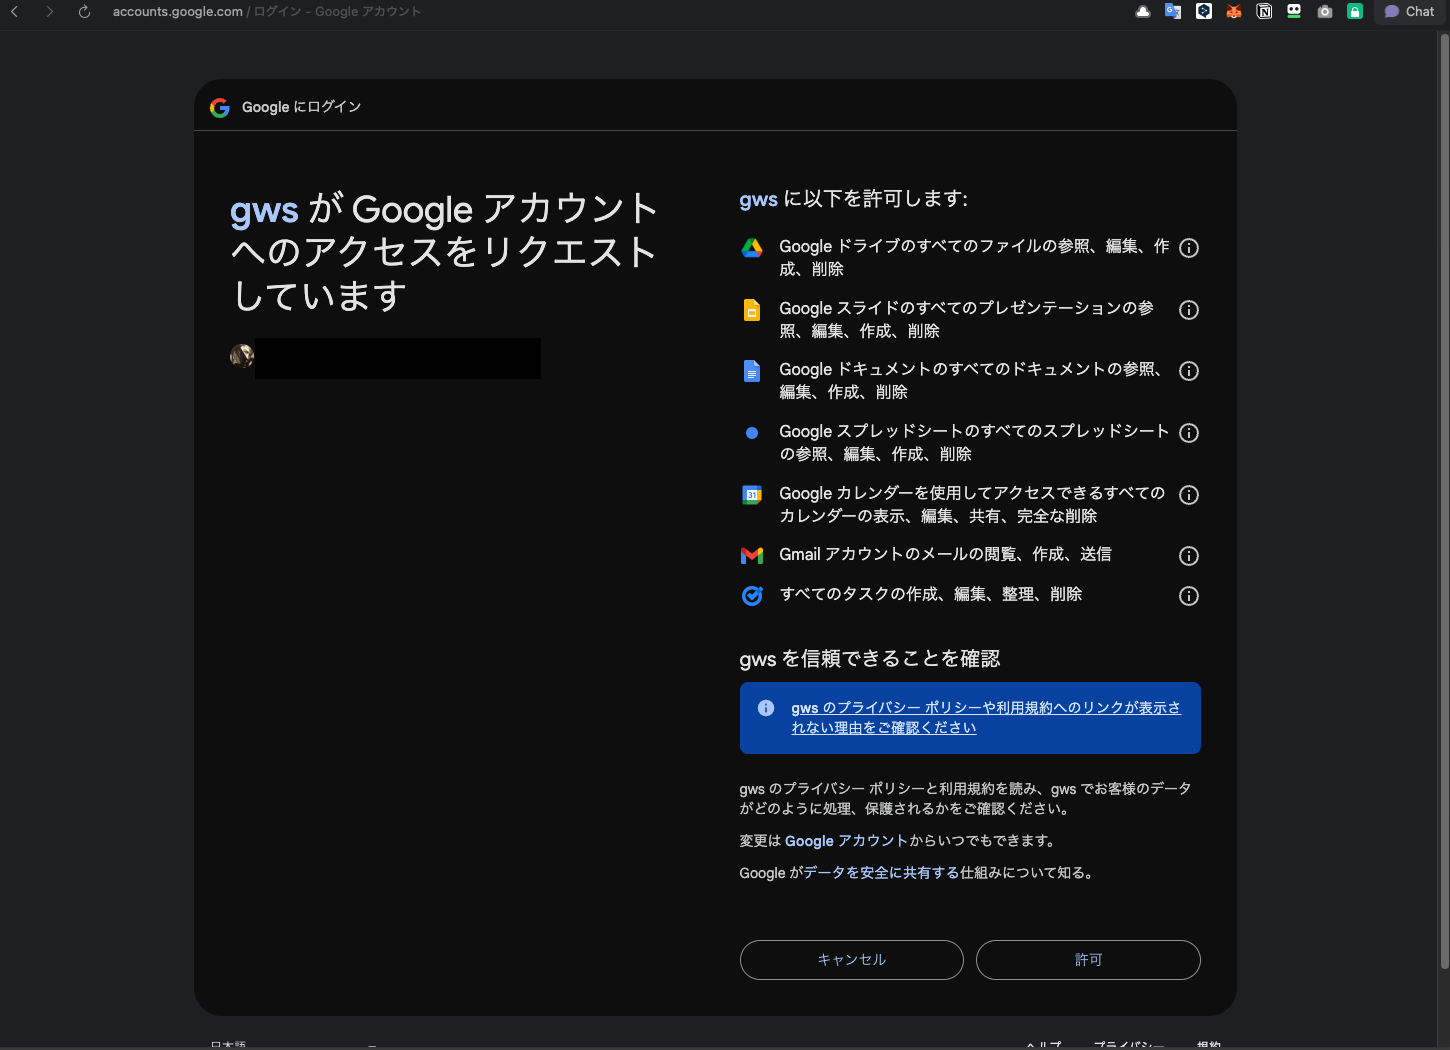
Task: Click the キャンセル button
Action: coord(851,959)
